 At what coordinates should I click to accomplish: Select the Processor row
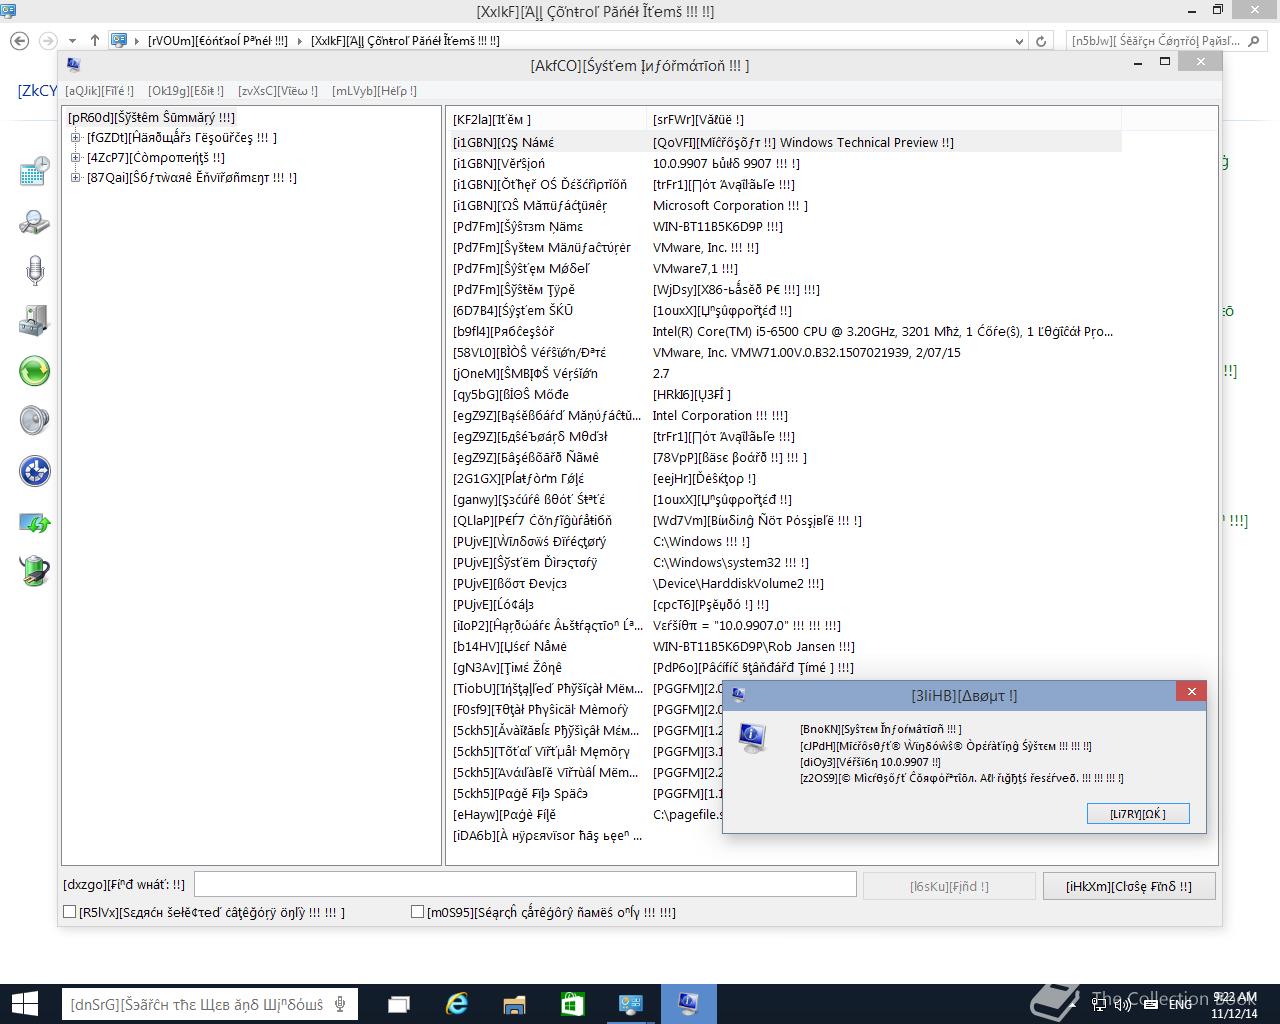point(784,332)
